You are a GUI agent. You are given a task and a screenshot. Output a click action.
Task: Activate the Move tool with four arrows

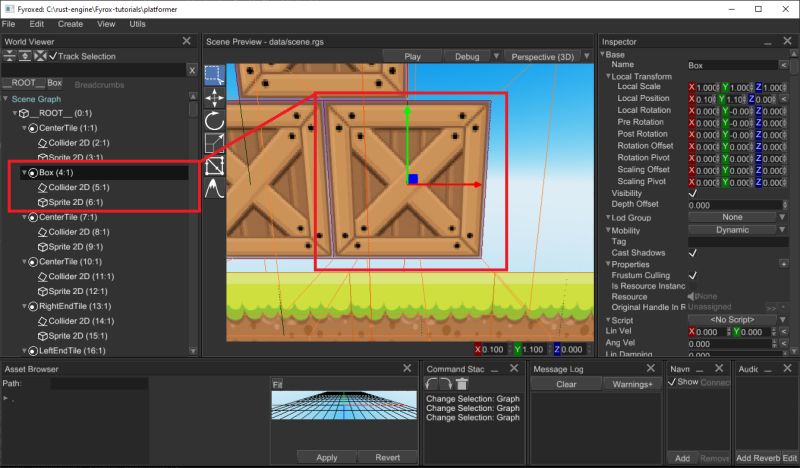(x=214, y=97)
